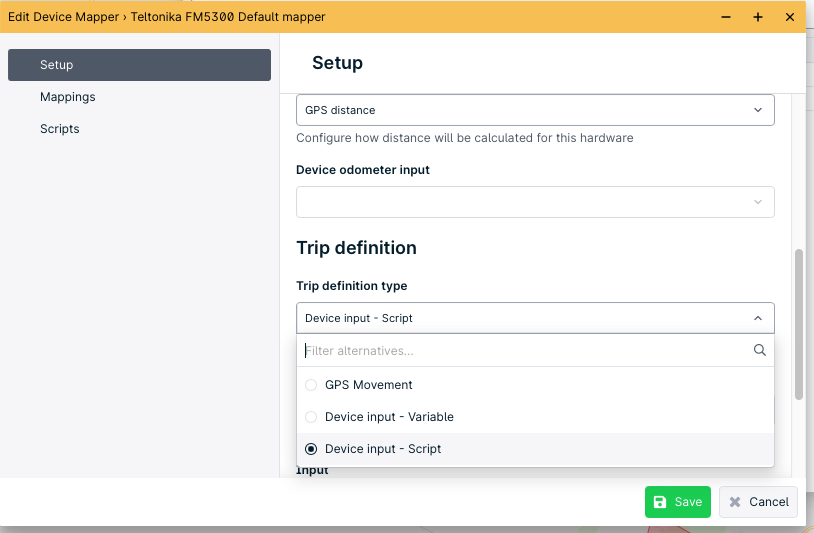Cancel editing the device mapper
Image resolution: width=814 pixels, height=533 pixels.
[758, 502]
